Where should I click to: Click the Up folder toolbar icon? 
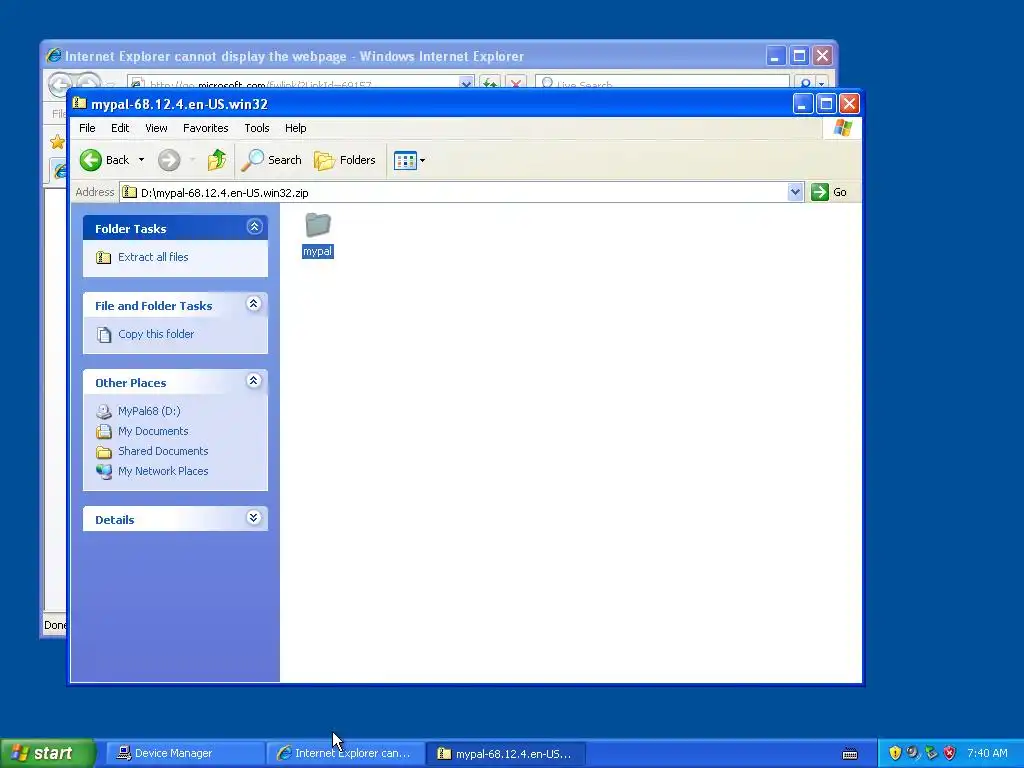coord(216,160)
